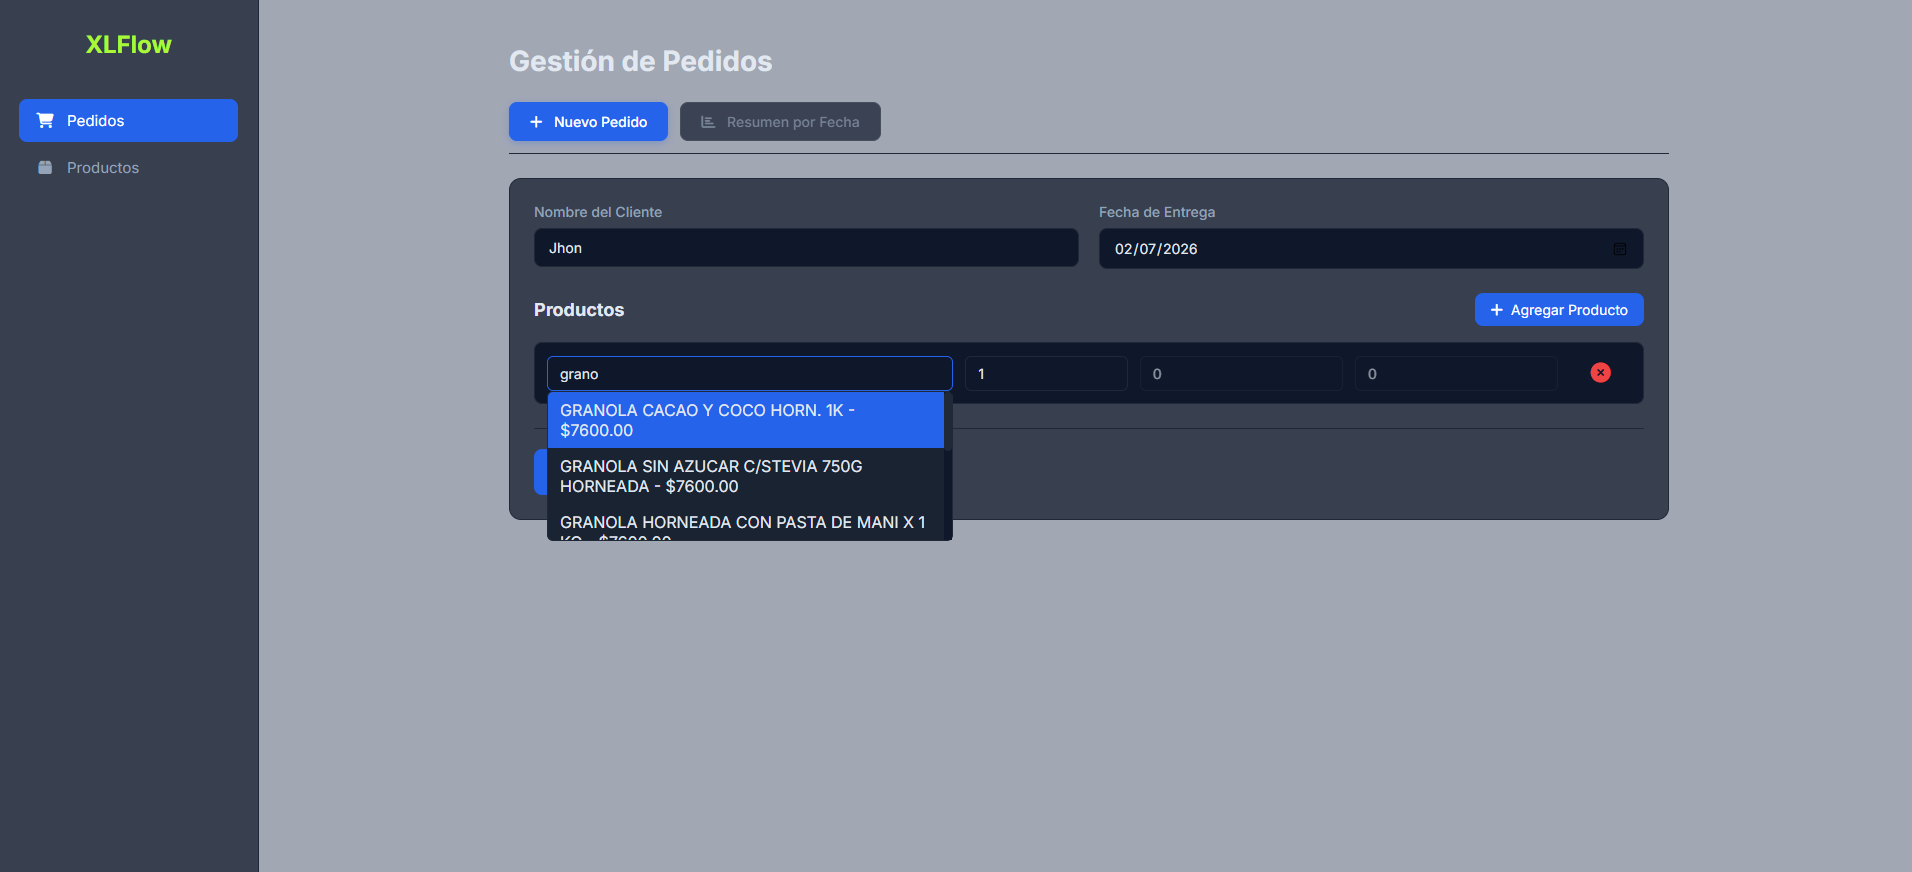Click the Productos section heading in form

pos(579,310)
